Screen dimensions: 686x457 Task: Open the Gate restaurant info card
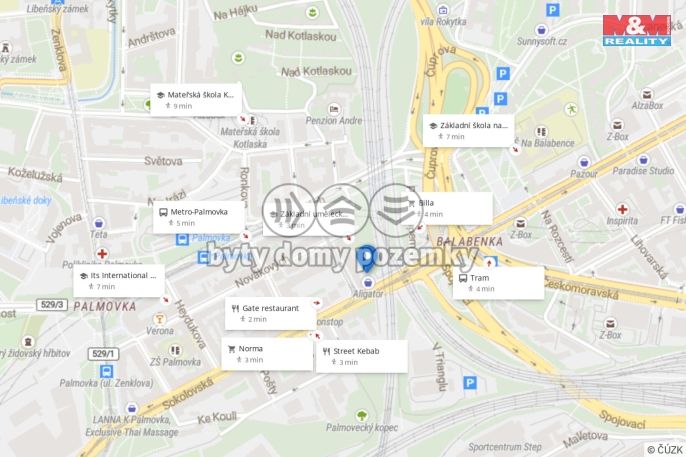point(270,314)
